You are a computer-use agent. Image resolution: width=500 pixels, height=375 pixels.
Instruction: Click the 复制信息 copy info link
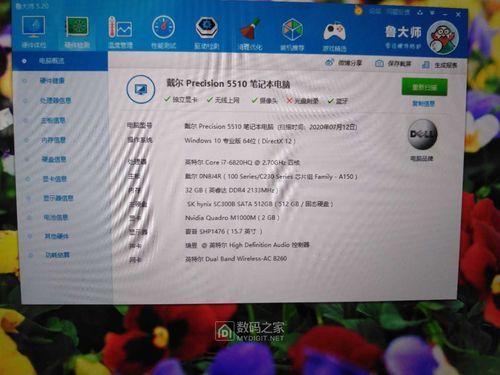pos(424,104)
